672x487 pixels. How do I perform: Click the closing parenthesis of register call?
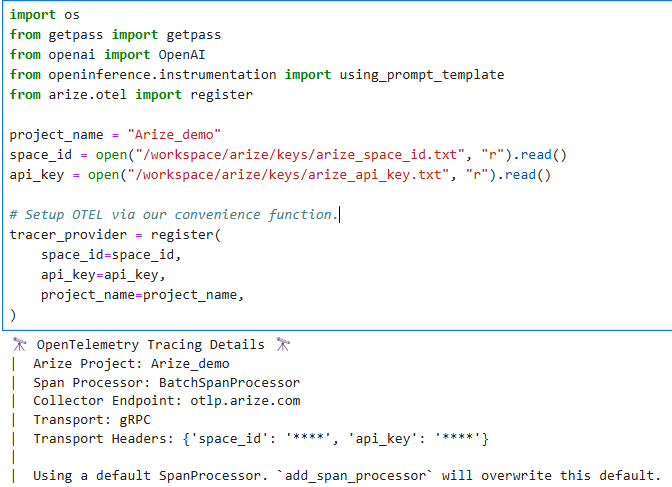(x=13, y=315)
